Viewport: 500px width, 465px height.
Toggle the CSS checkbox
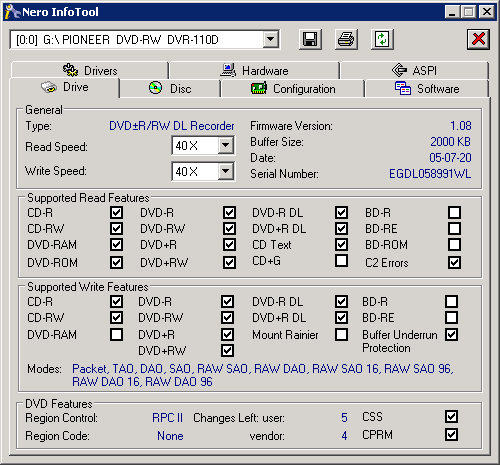[451, 416]
